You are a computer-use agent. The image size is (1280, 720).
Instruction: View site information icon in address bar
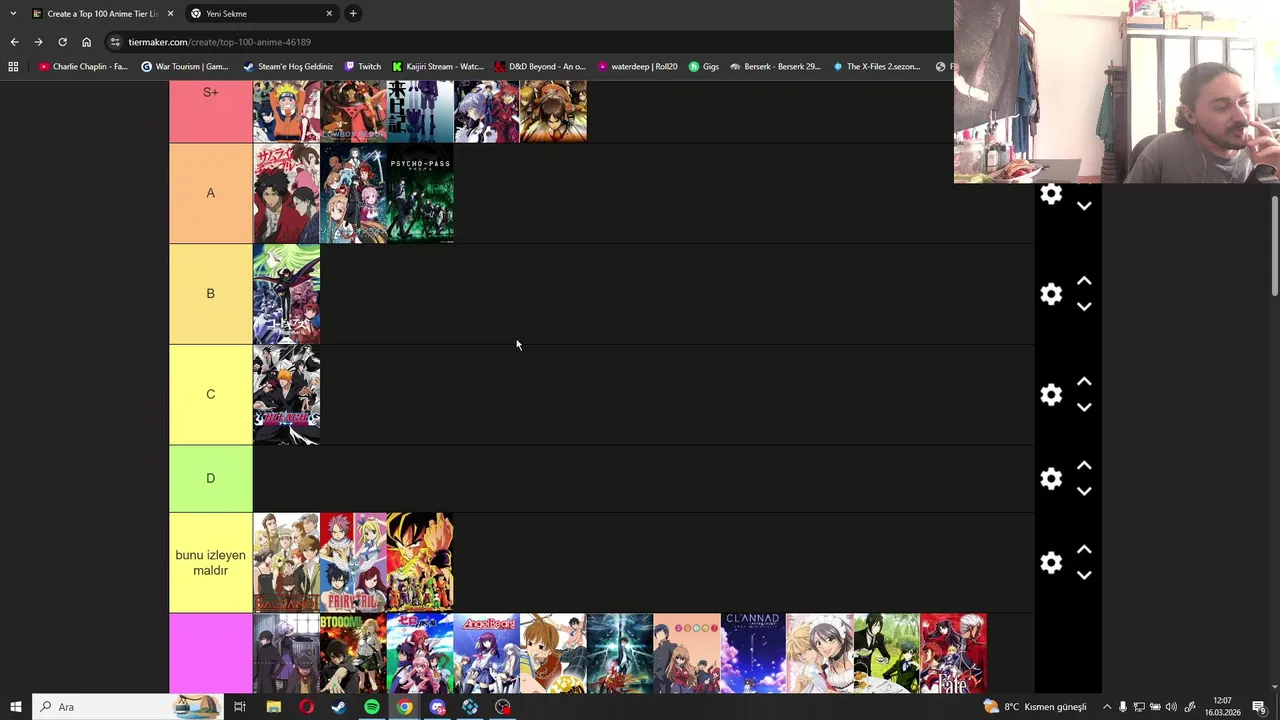(x=115, y=42)
